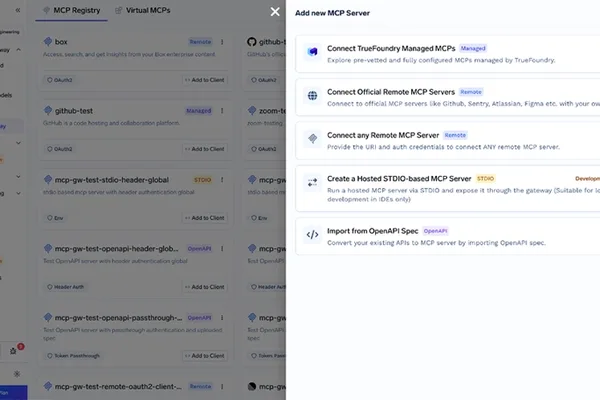The width and height of the screenshot is (600, 400).
Task: Choose Create a Hosted STDIO-based MCP Server
Action: pos(447,188)
